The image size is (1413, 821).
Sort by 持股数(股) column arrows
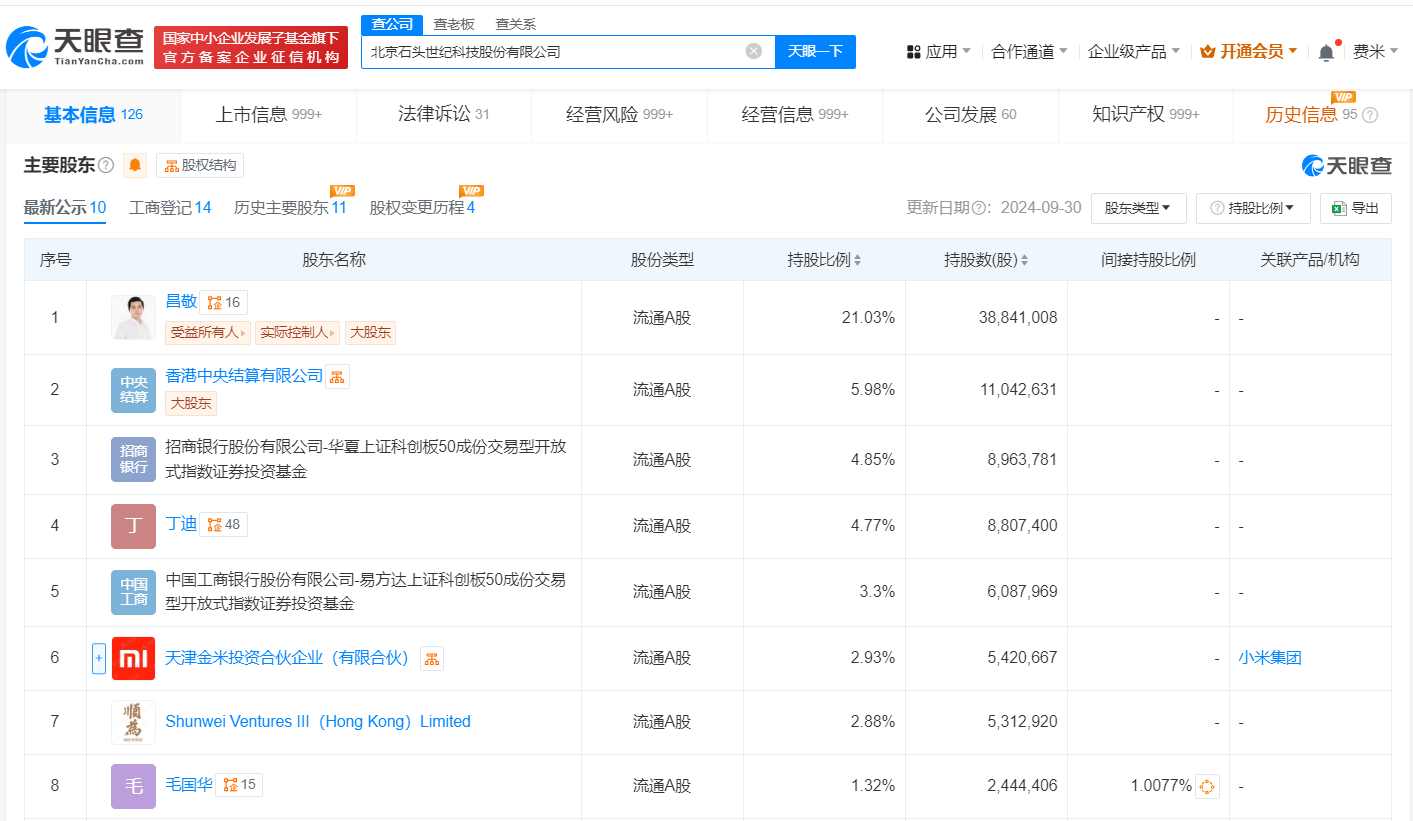(1024, 260)
